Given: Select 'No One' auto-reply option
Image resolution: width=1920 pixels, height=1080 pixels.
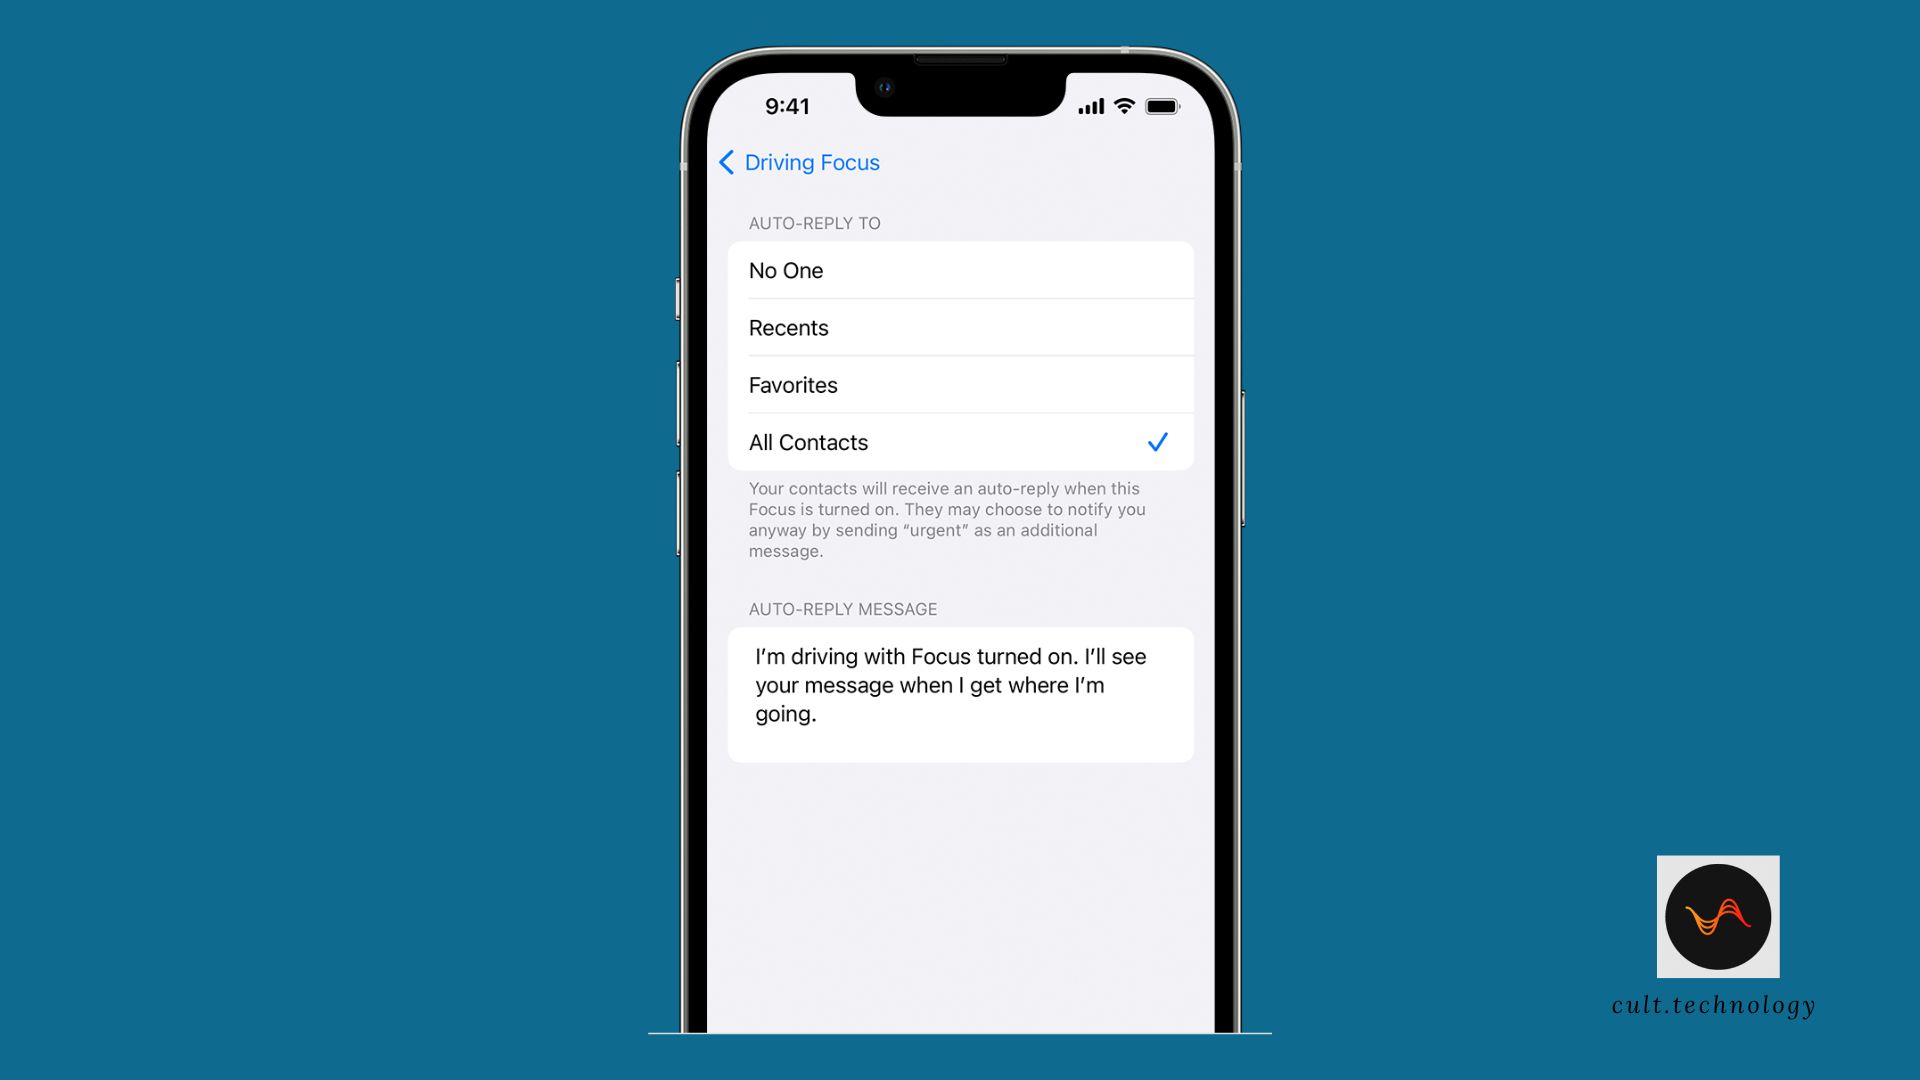Looking at the screenshot, I should click(960, 269).
